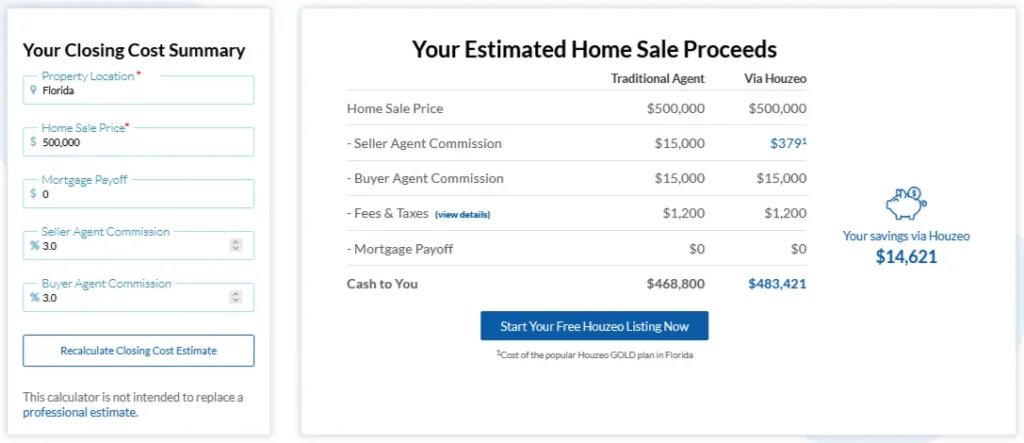The width and height of the screenshot is (1024, 443).
Task: Open the professional estimate link
Action: [x=80, y=412]
